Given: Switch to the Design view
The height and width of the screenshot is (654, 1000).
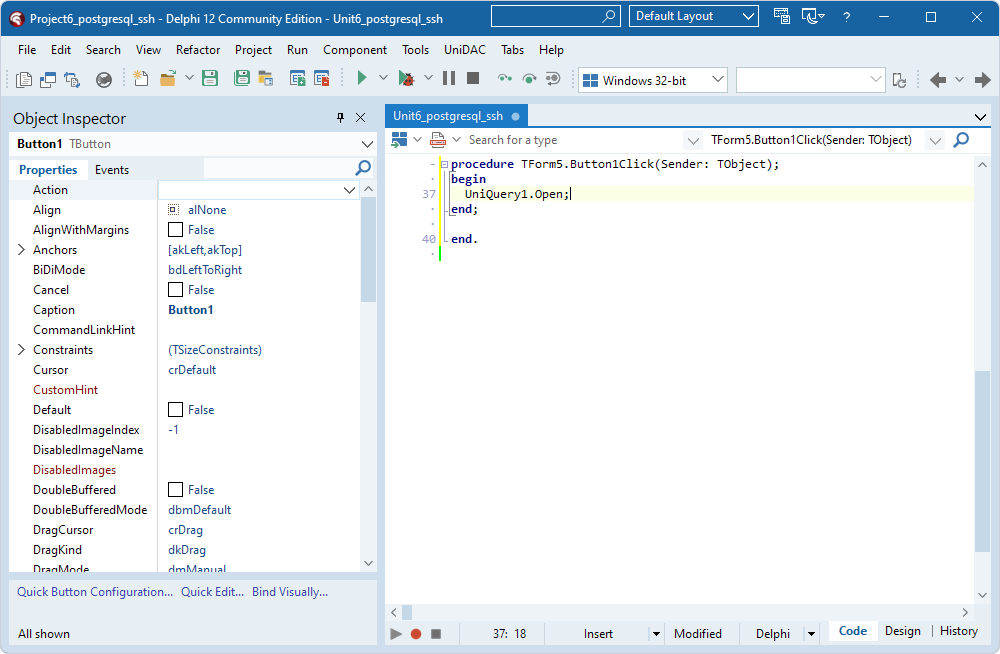Looking at the screenshot, I should tap(902, 630).
